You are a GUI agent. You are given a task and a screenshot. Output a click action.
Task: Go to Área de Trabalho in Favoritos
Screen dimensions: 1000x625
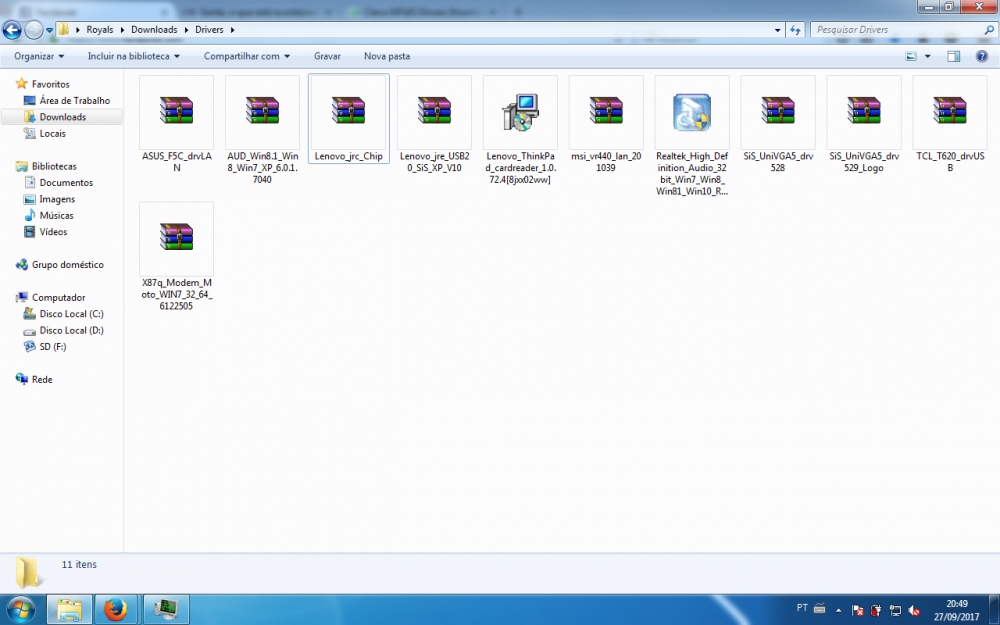click(75, 101)
